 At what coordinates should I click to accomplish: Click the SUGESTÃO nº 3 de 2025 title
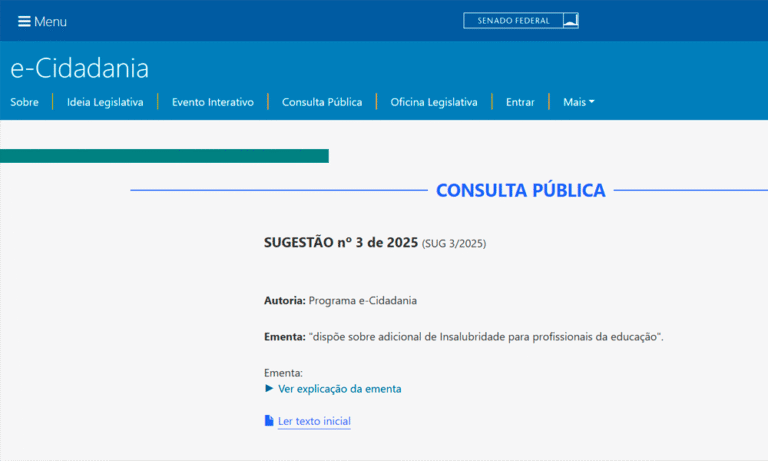coord(341,243)
